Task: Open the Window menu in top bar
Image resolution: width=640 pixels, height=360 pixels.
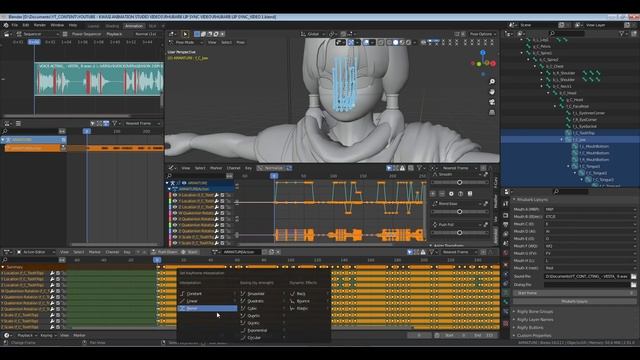Action: [x=57, y=25]
